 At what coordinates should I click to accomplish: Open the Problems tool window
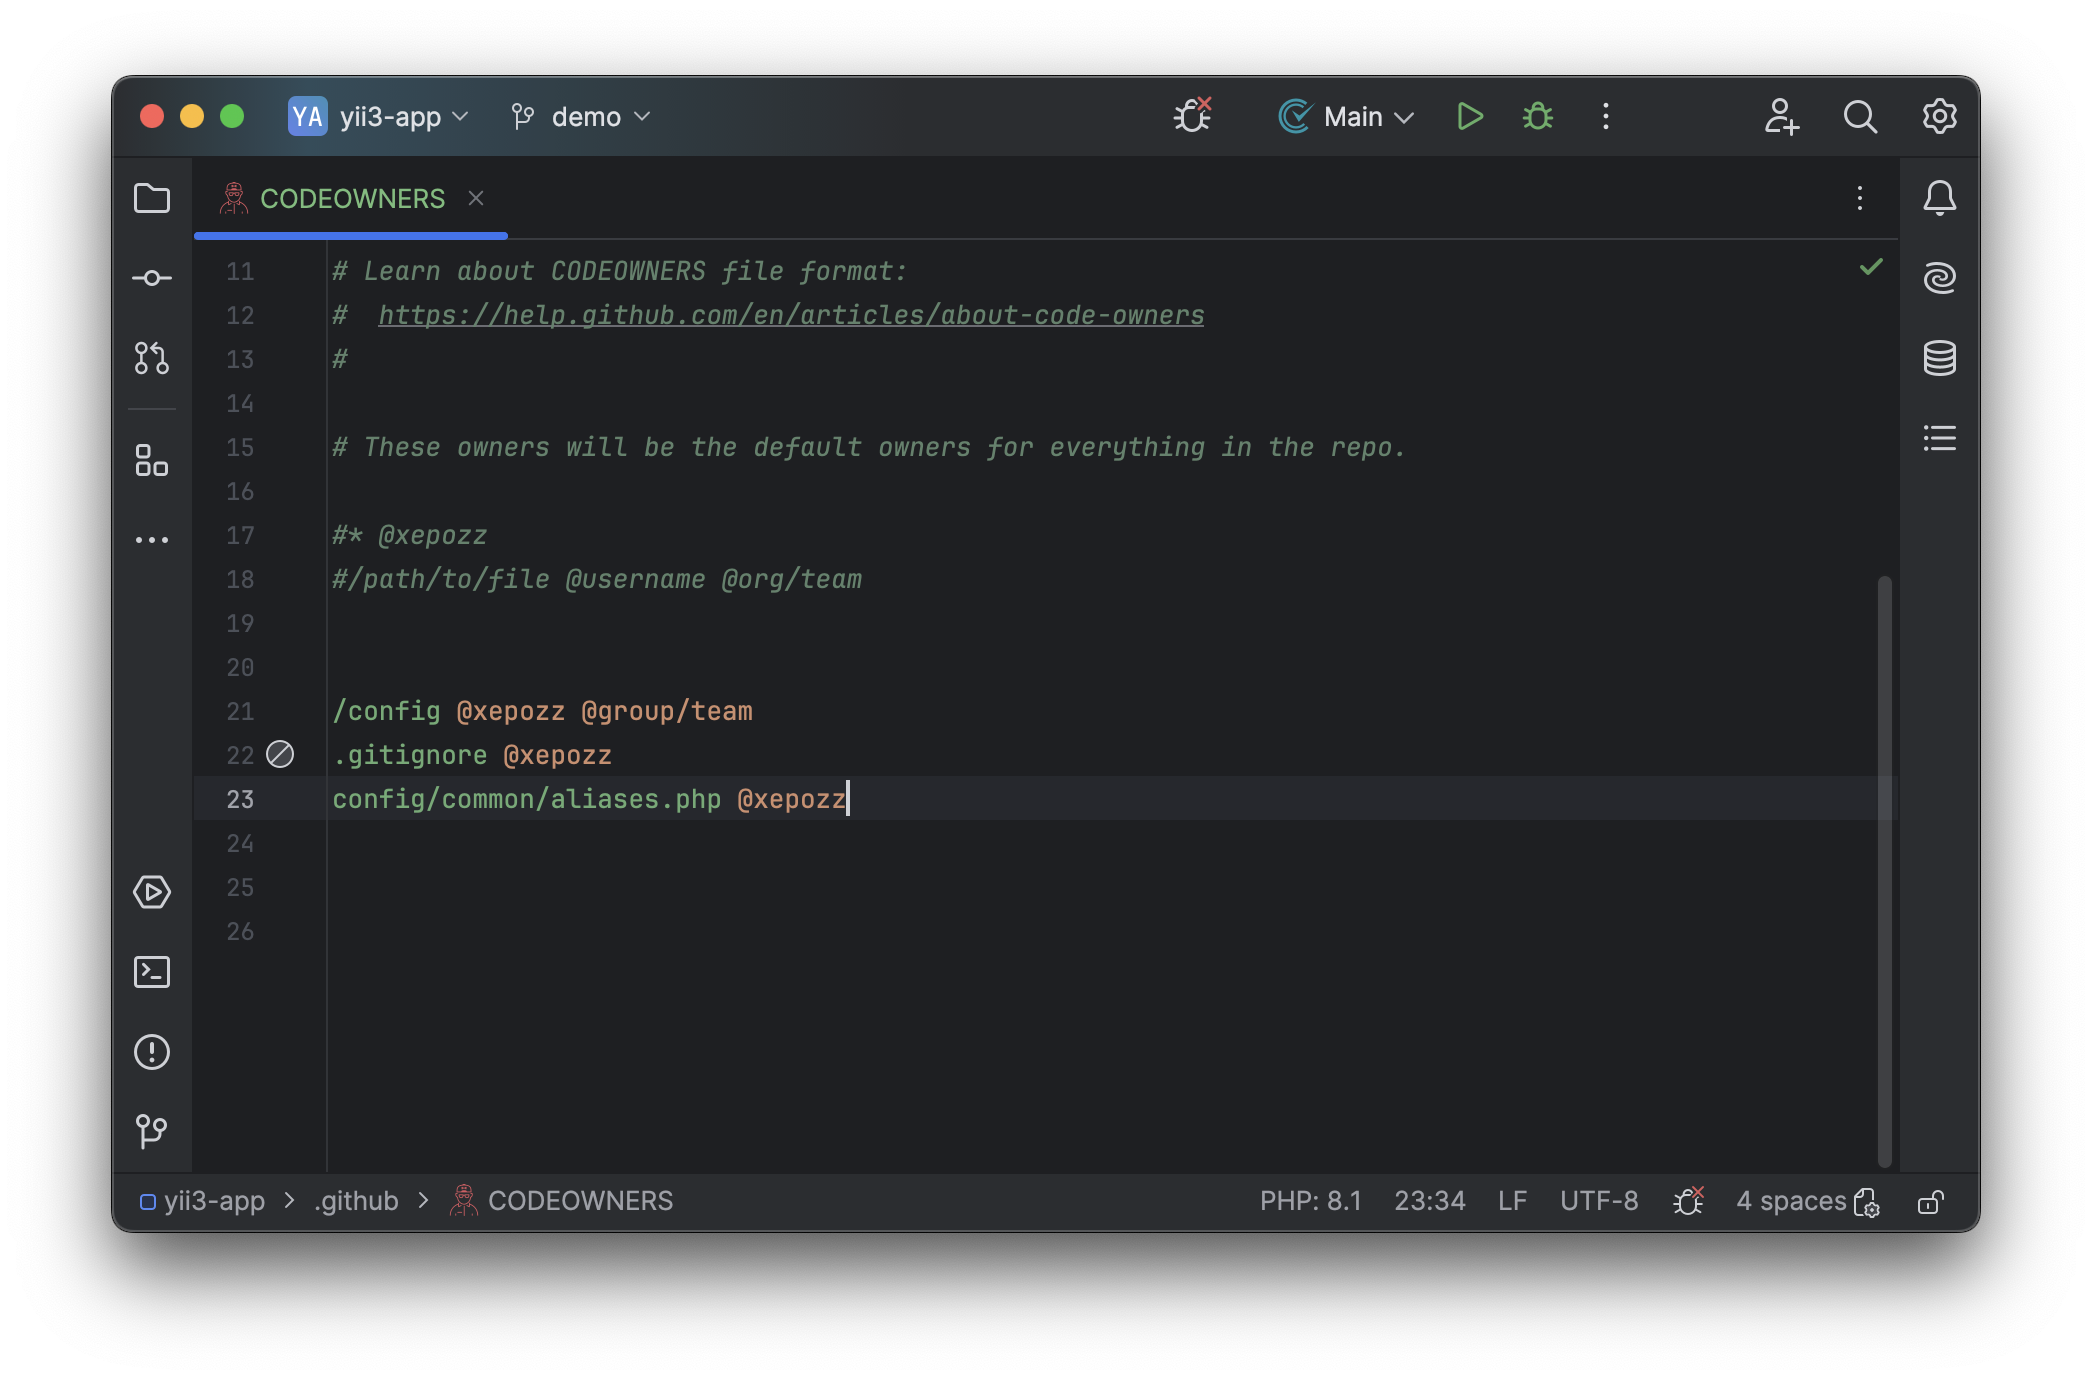152,1052
